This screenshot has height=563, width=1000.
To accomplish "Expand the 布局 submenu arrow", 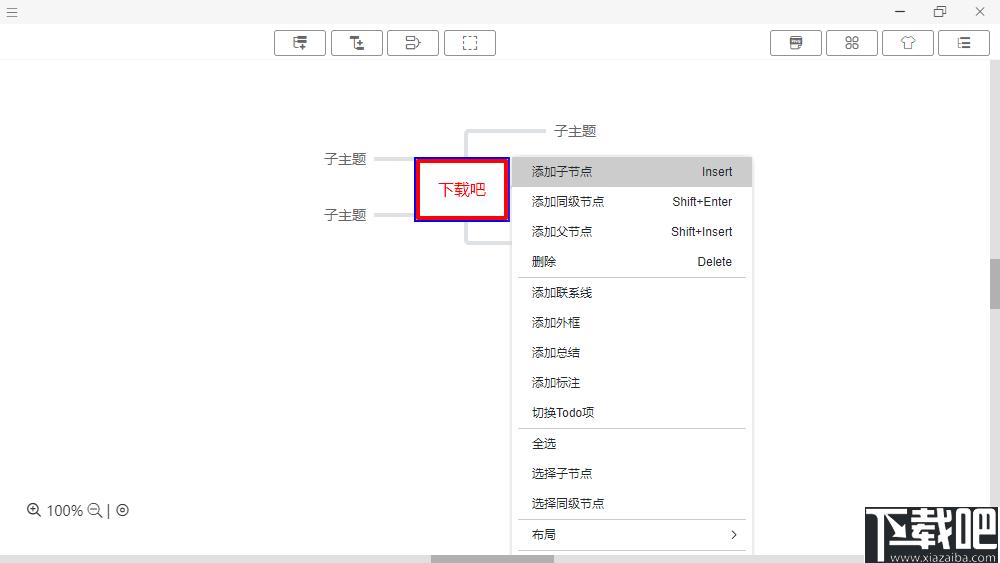I will [735, 535].
